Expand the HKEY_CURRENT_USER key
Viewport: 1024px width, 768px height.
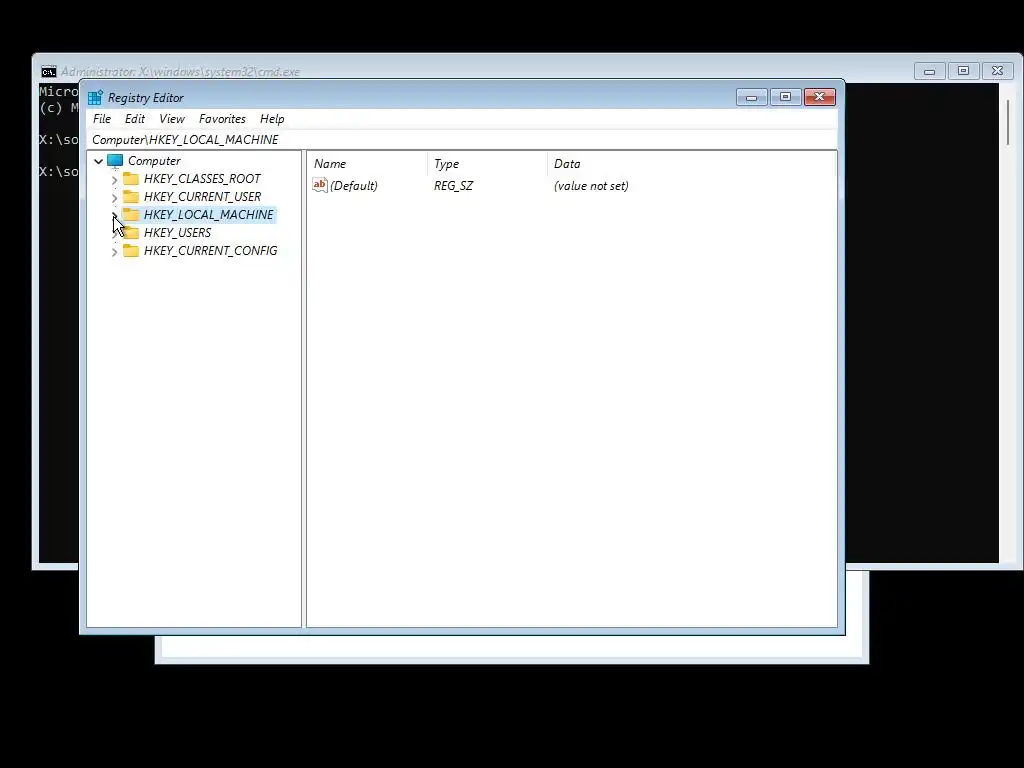pyautogui.click(x=114, y=197)
